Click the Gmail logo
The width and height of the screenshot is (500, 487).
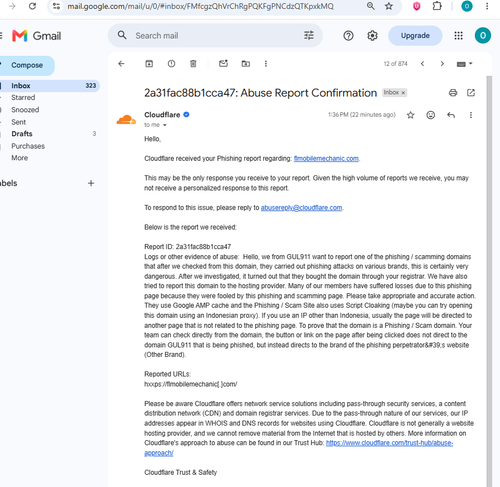(37, 36)
